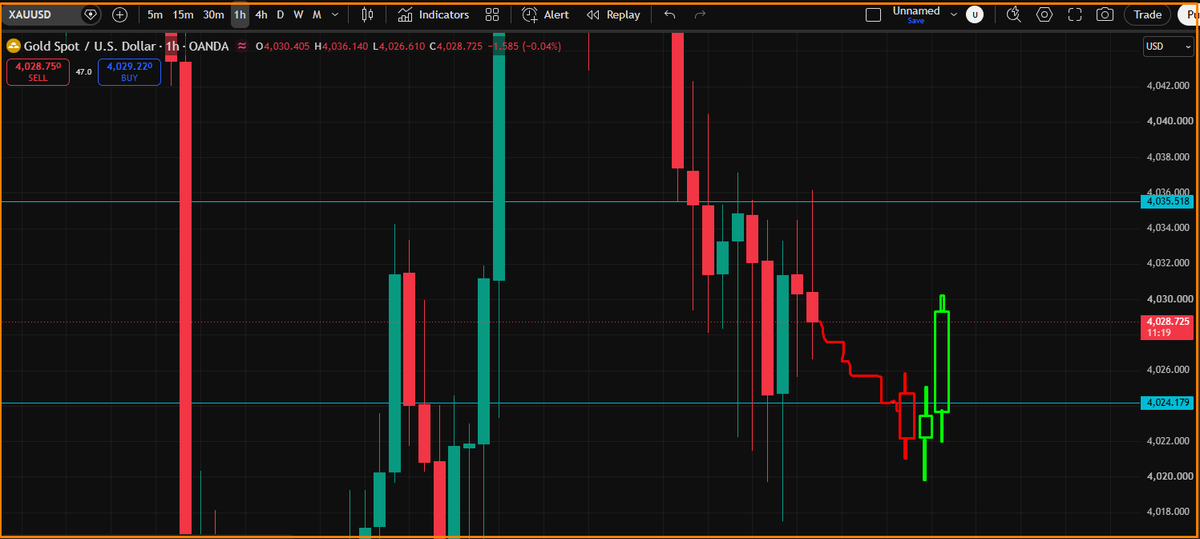Create an Alert
The image size is (1200, 539).
pyautogui.click(x=546, y=15)
